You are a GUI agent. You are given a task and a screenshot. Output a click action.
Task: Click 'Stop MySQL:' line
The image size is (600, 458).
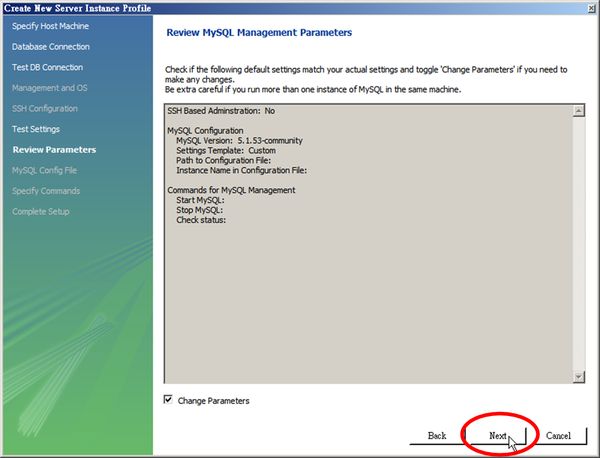tap(199, 210)
